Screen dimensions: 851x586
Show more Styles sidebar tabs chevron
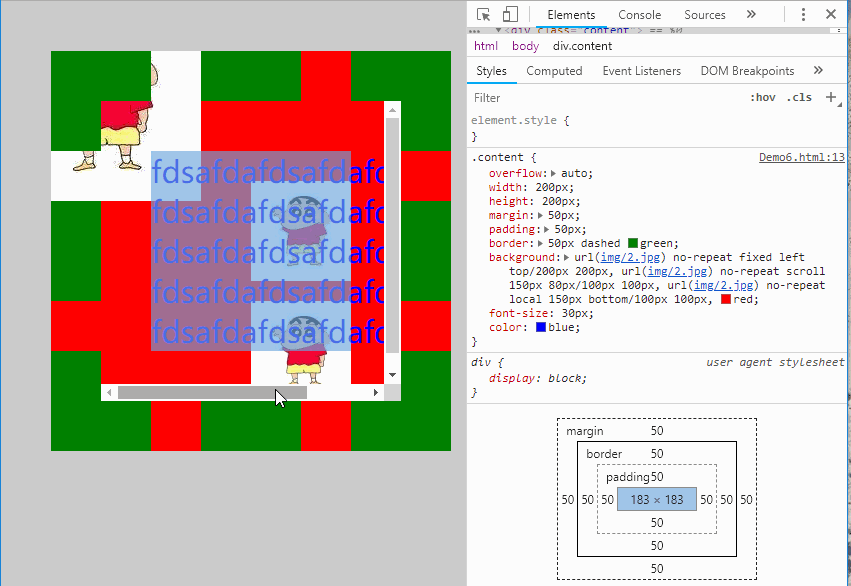tap(818, 70)
